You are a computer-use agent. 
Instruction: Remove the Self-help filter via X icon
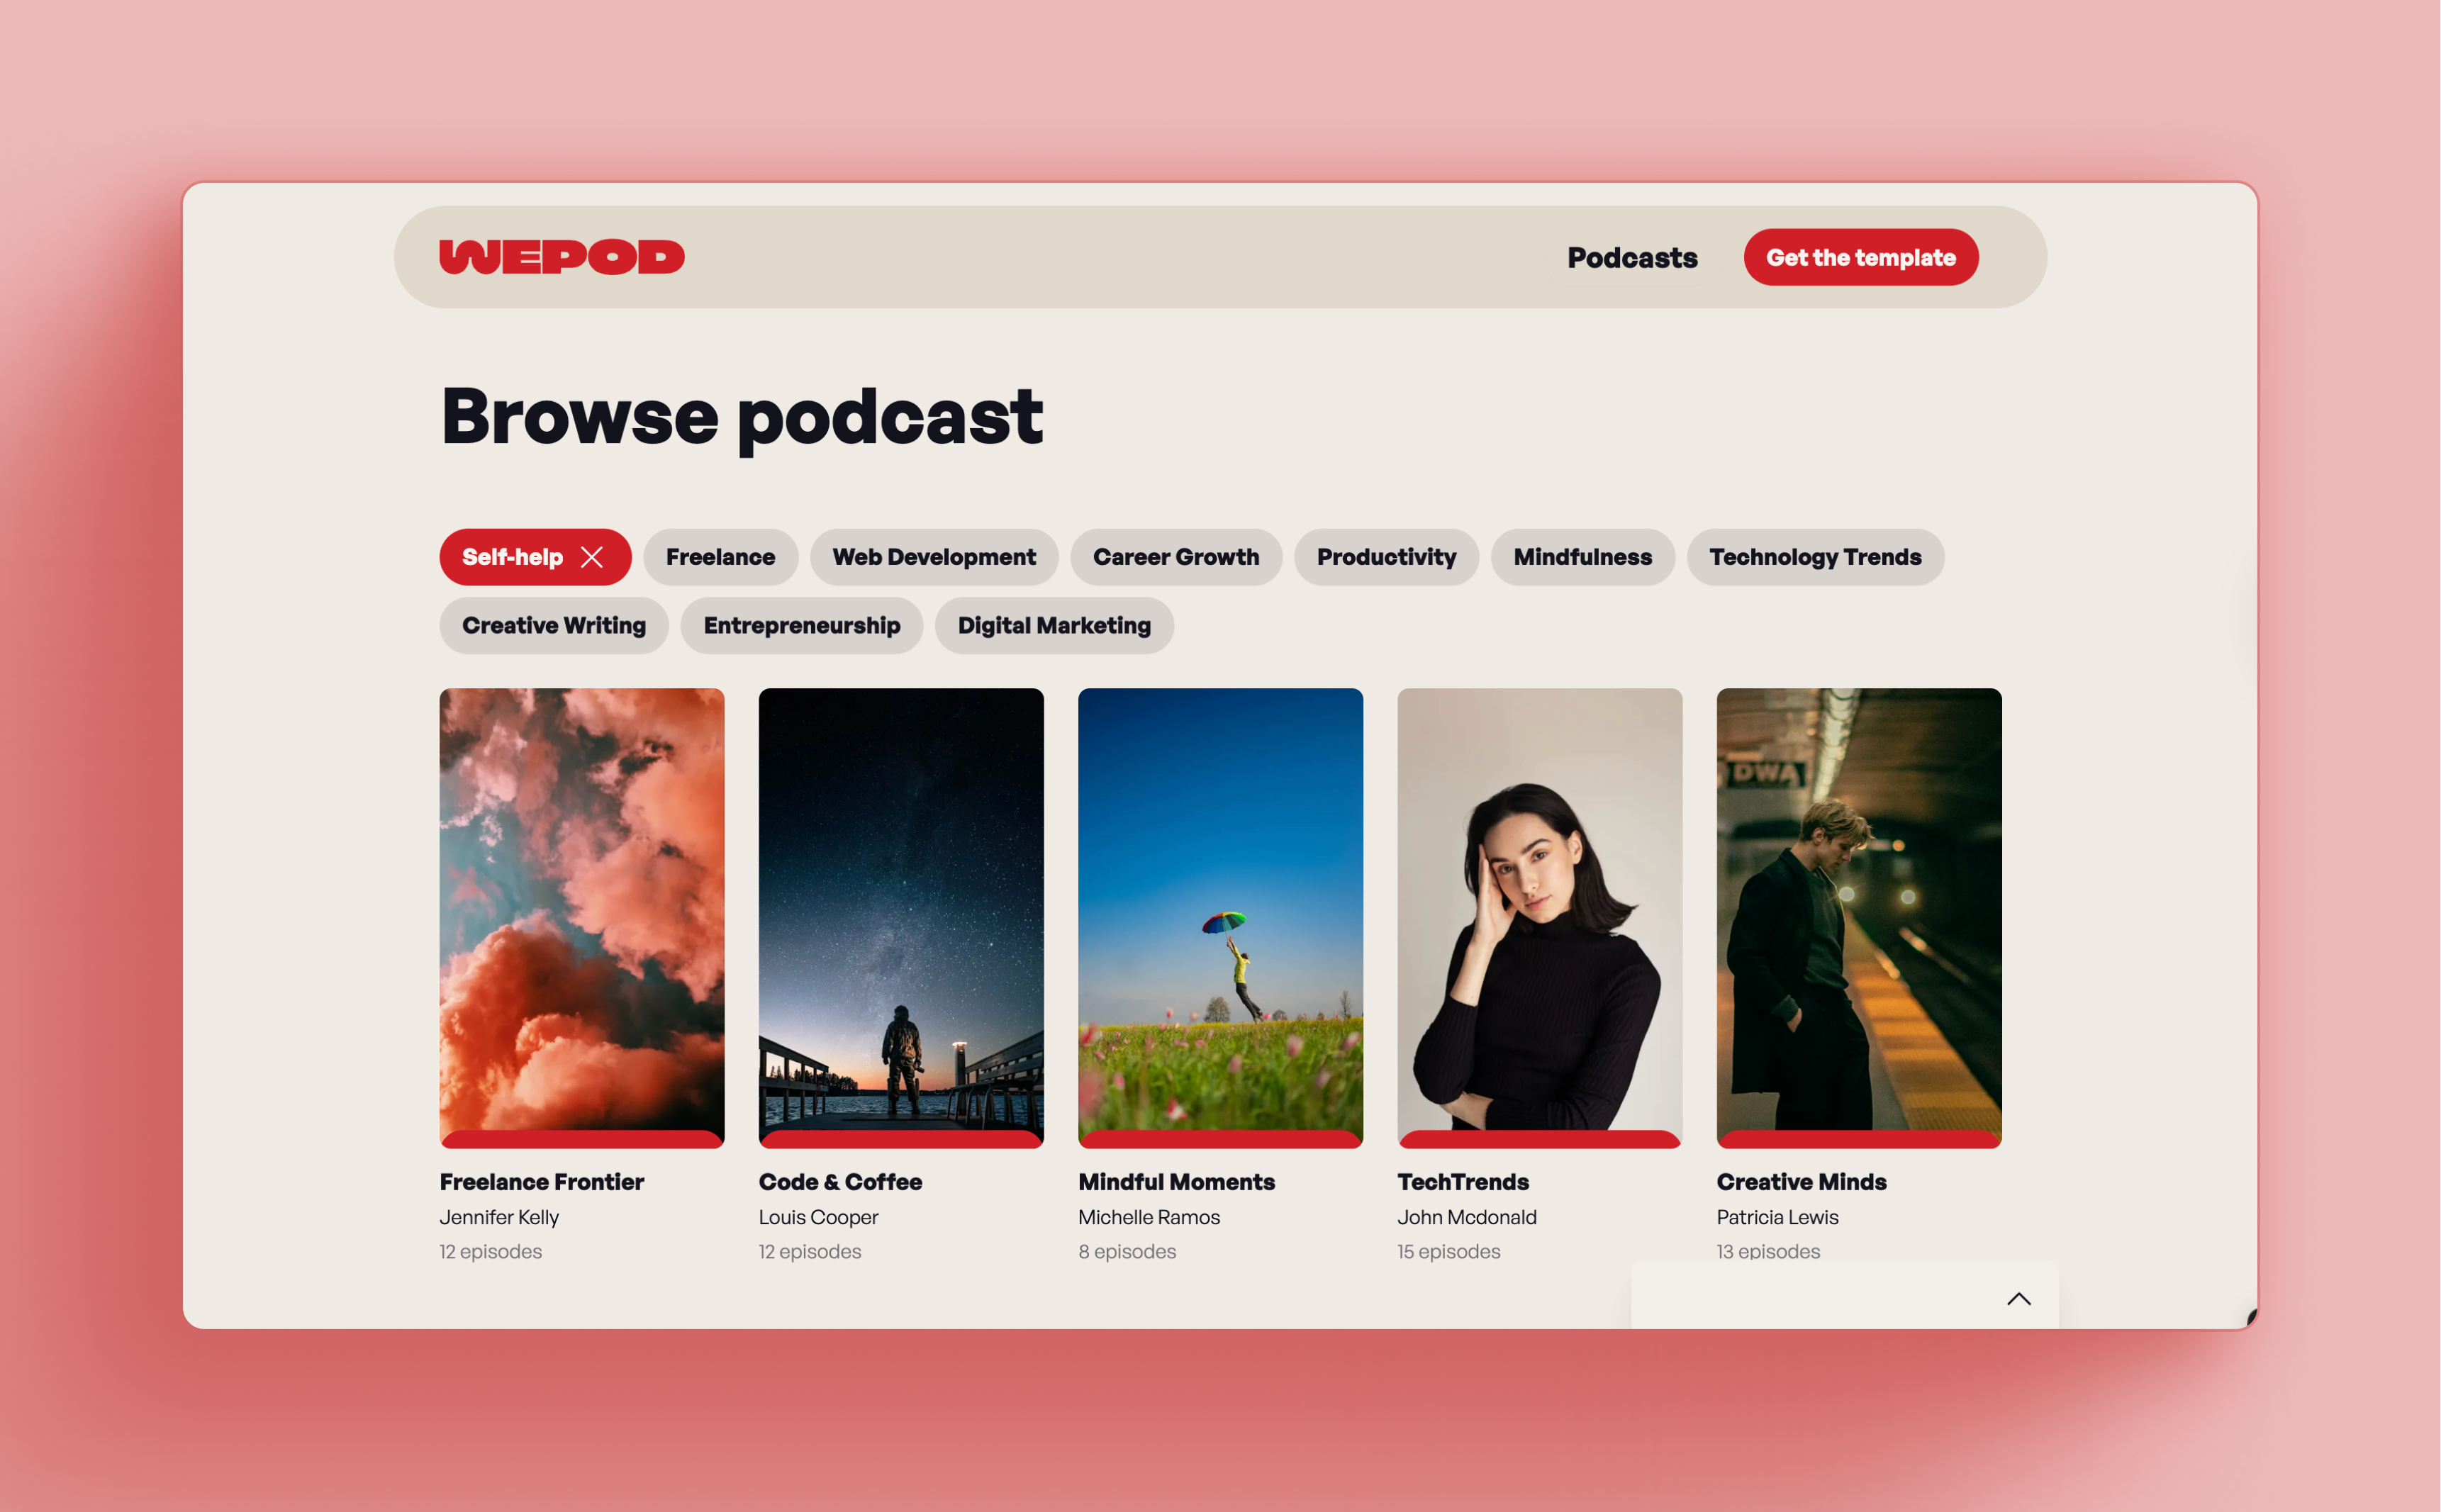[592, 557]
